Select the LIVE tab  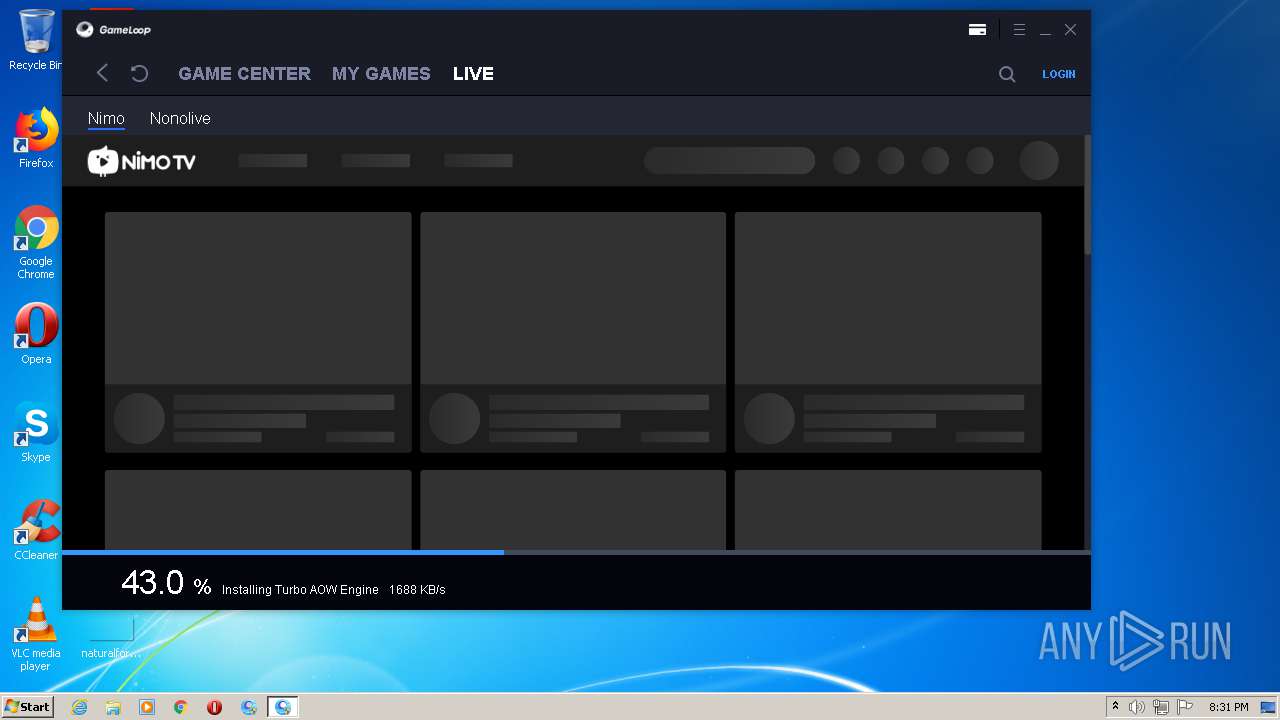[473, 74]
